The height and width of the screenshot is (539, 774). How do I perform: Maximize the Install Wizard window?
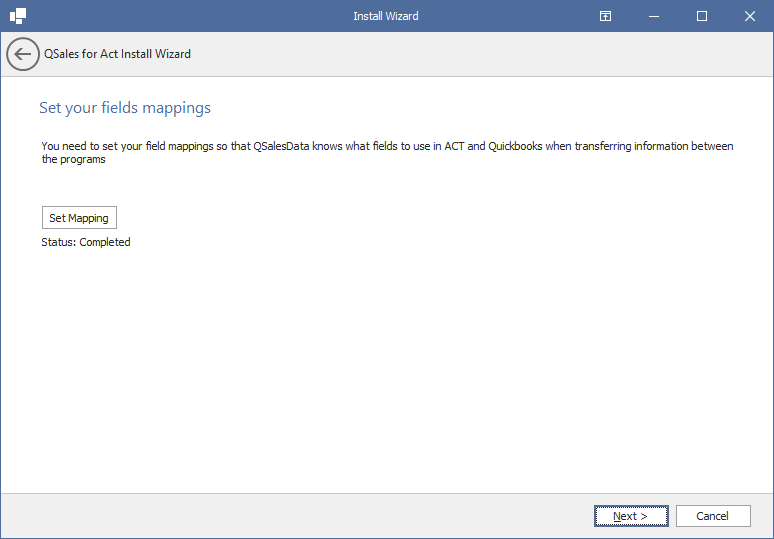point(701,16)
